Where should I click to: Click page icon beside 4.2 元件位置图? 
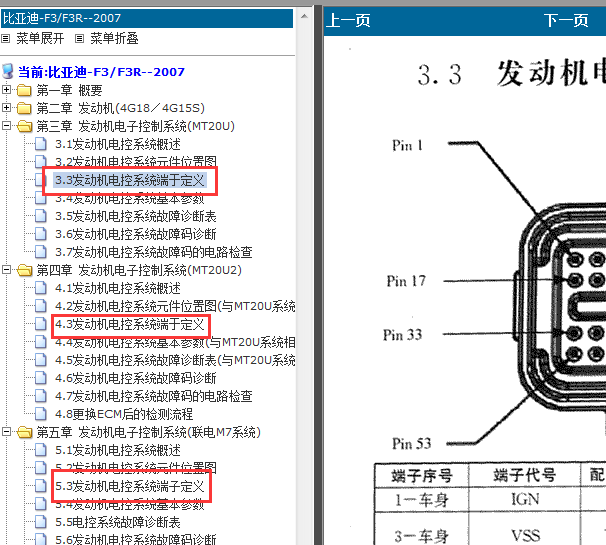[41, 306]
